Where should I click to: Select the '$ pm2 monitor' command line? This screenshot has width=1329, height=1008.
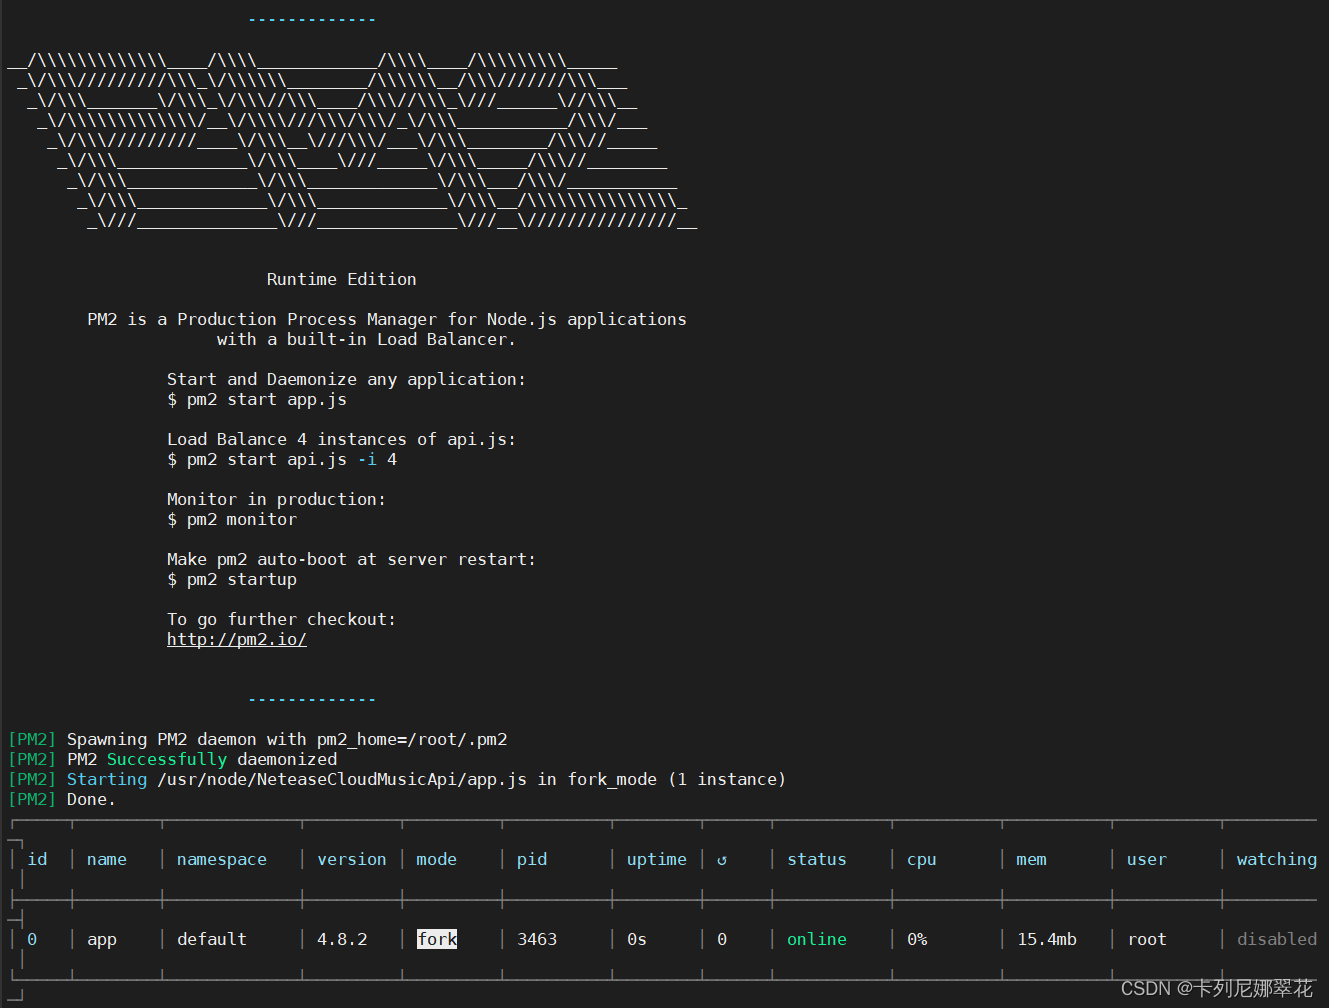(x=232, y=519)
